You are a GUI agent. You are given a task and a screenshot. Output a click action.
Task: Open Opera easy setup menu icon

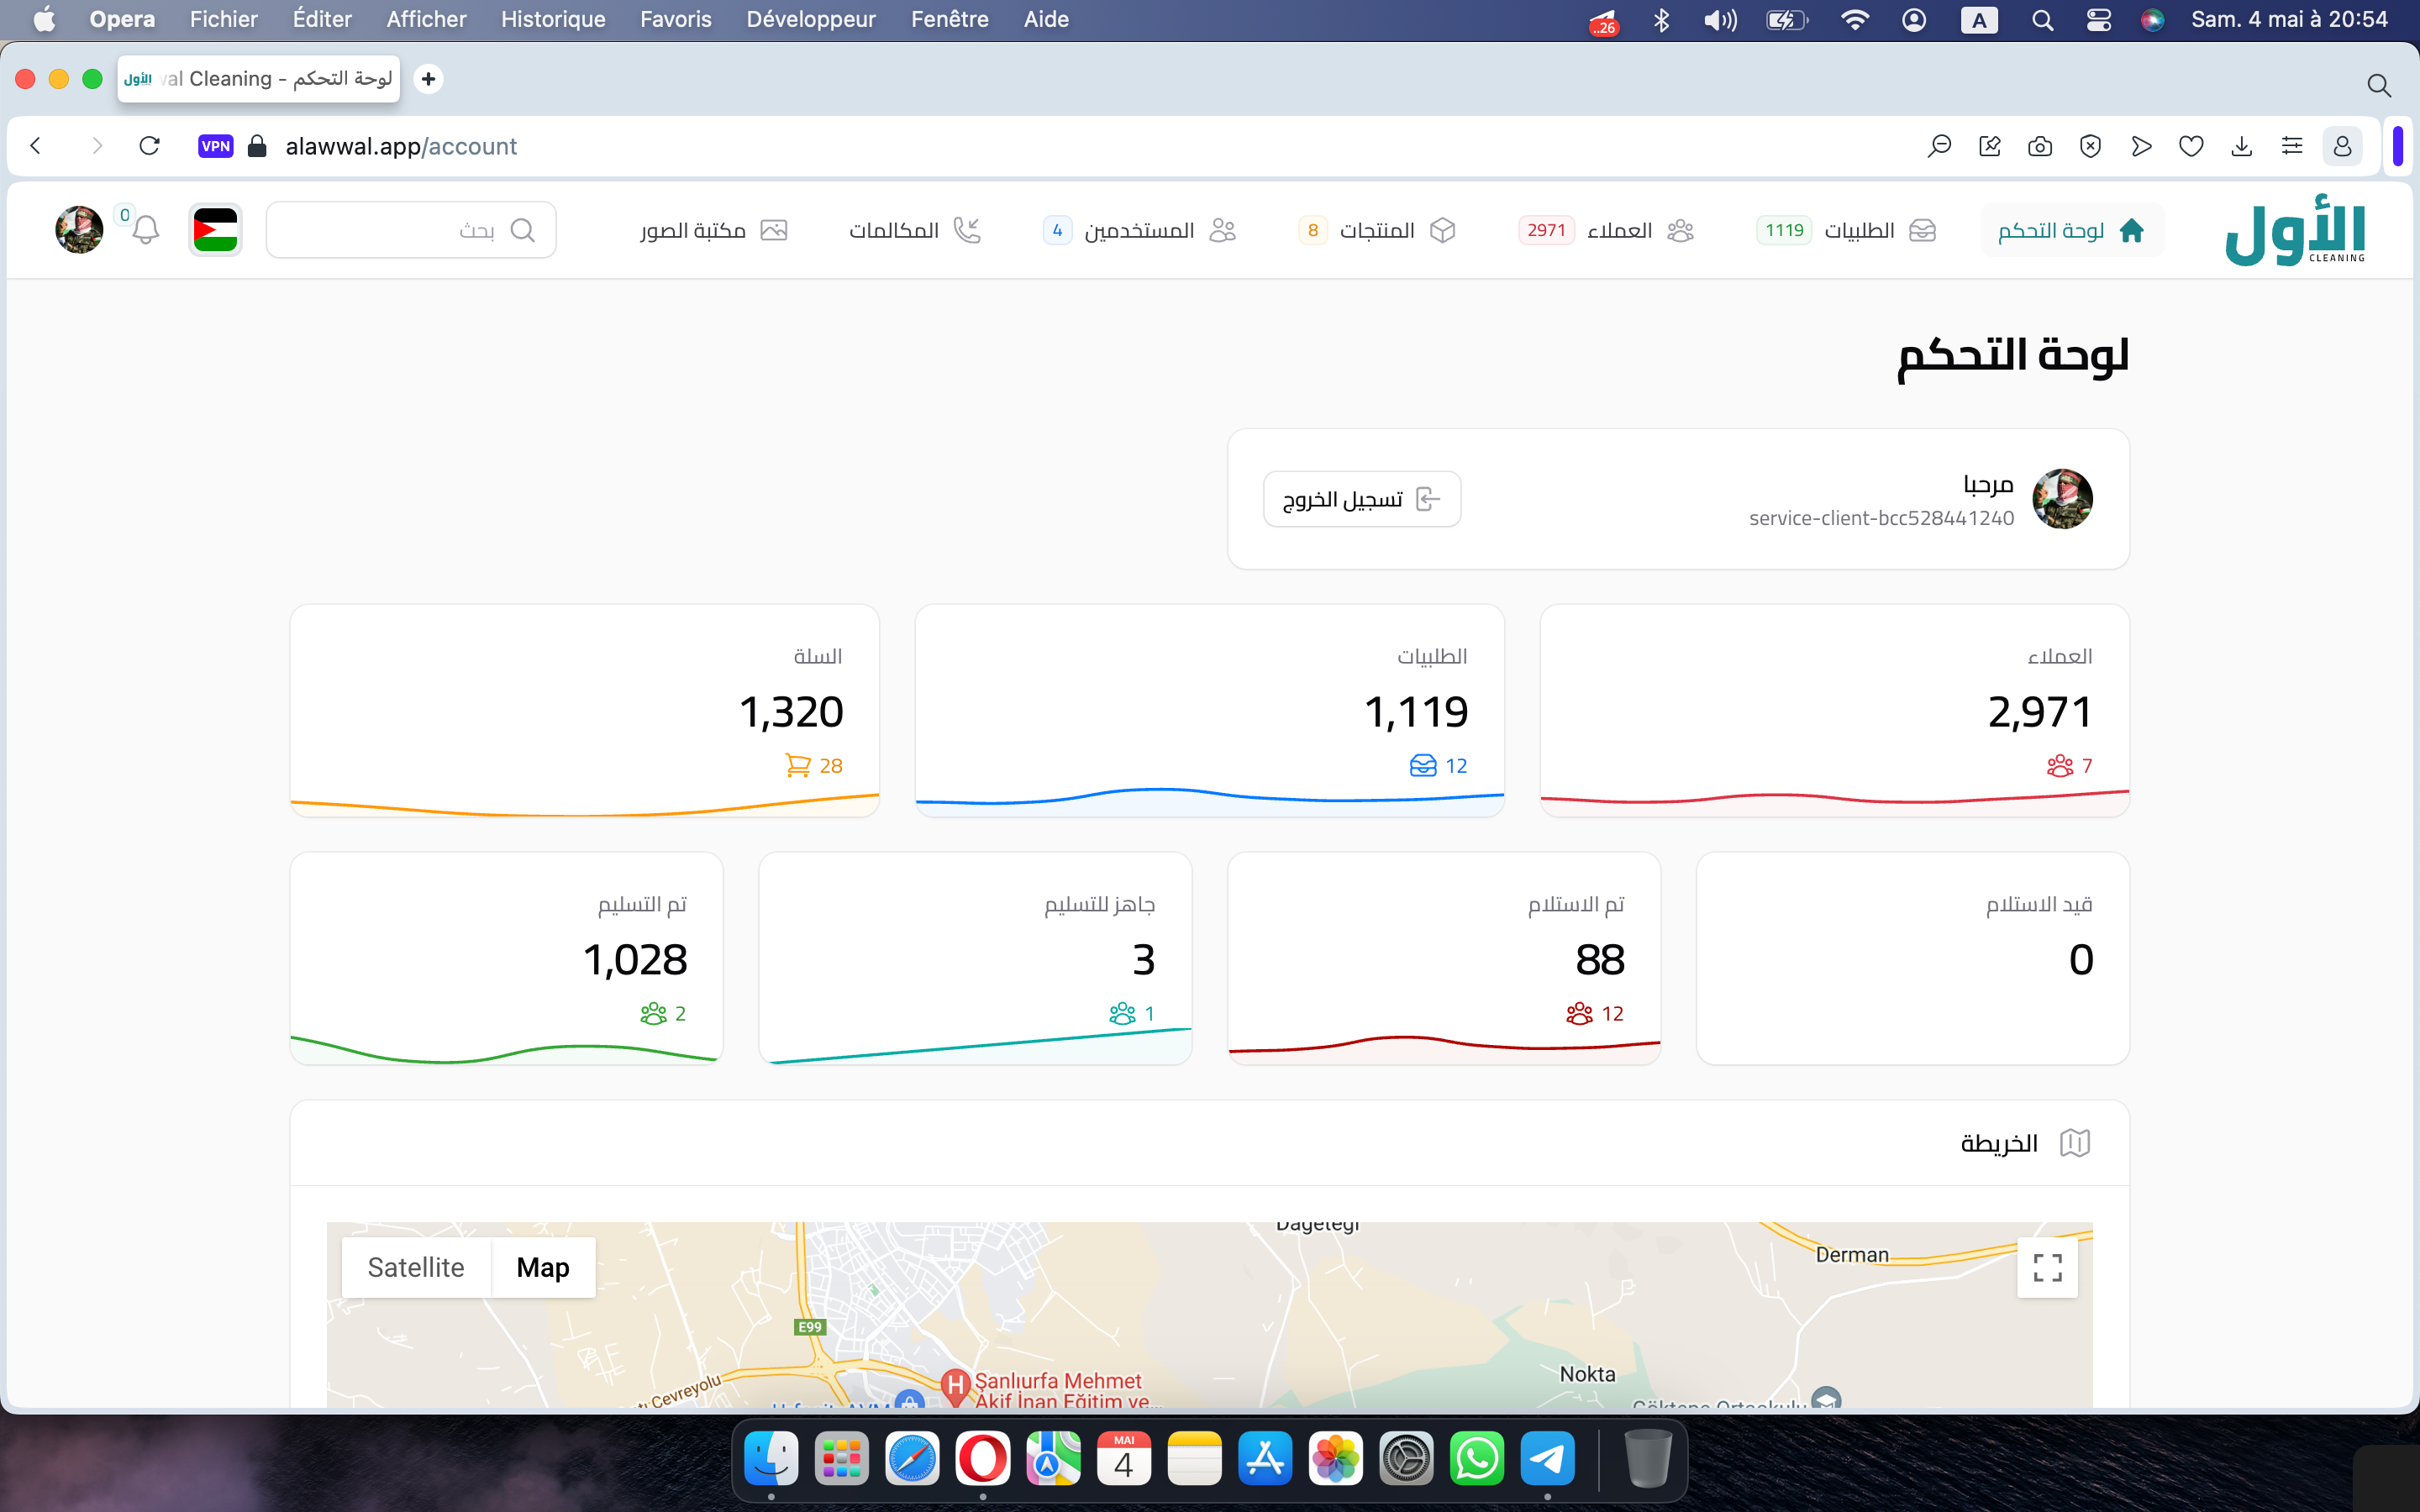[2291, 146]
